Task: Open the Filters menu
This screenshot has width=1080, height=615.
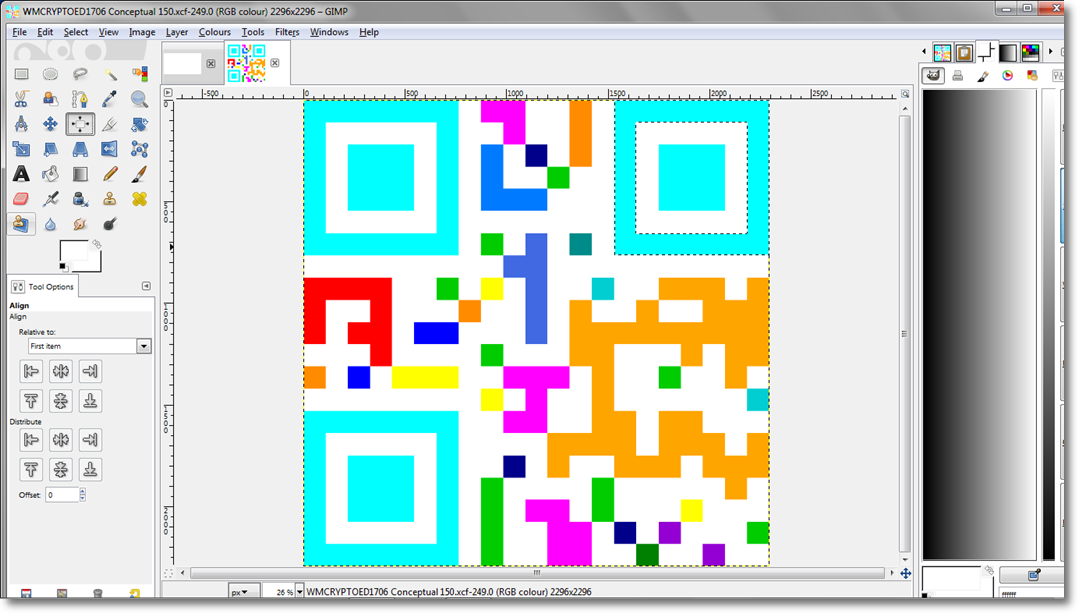Action: point(287,32)
